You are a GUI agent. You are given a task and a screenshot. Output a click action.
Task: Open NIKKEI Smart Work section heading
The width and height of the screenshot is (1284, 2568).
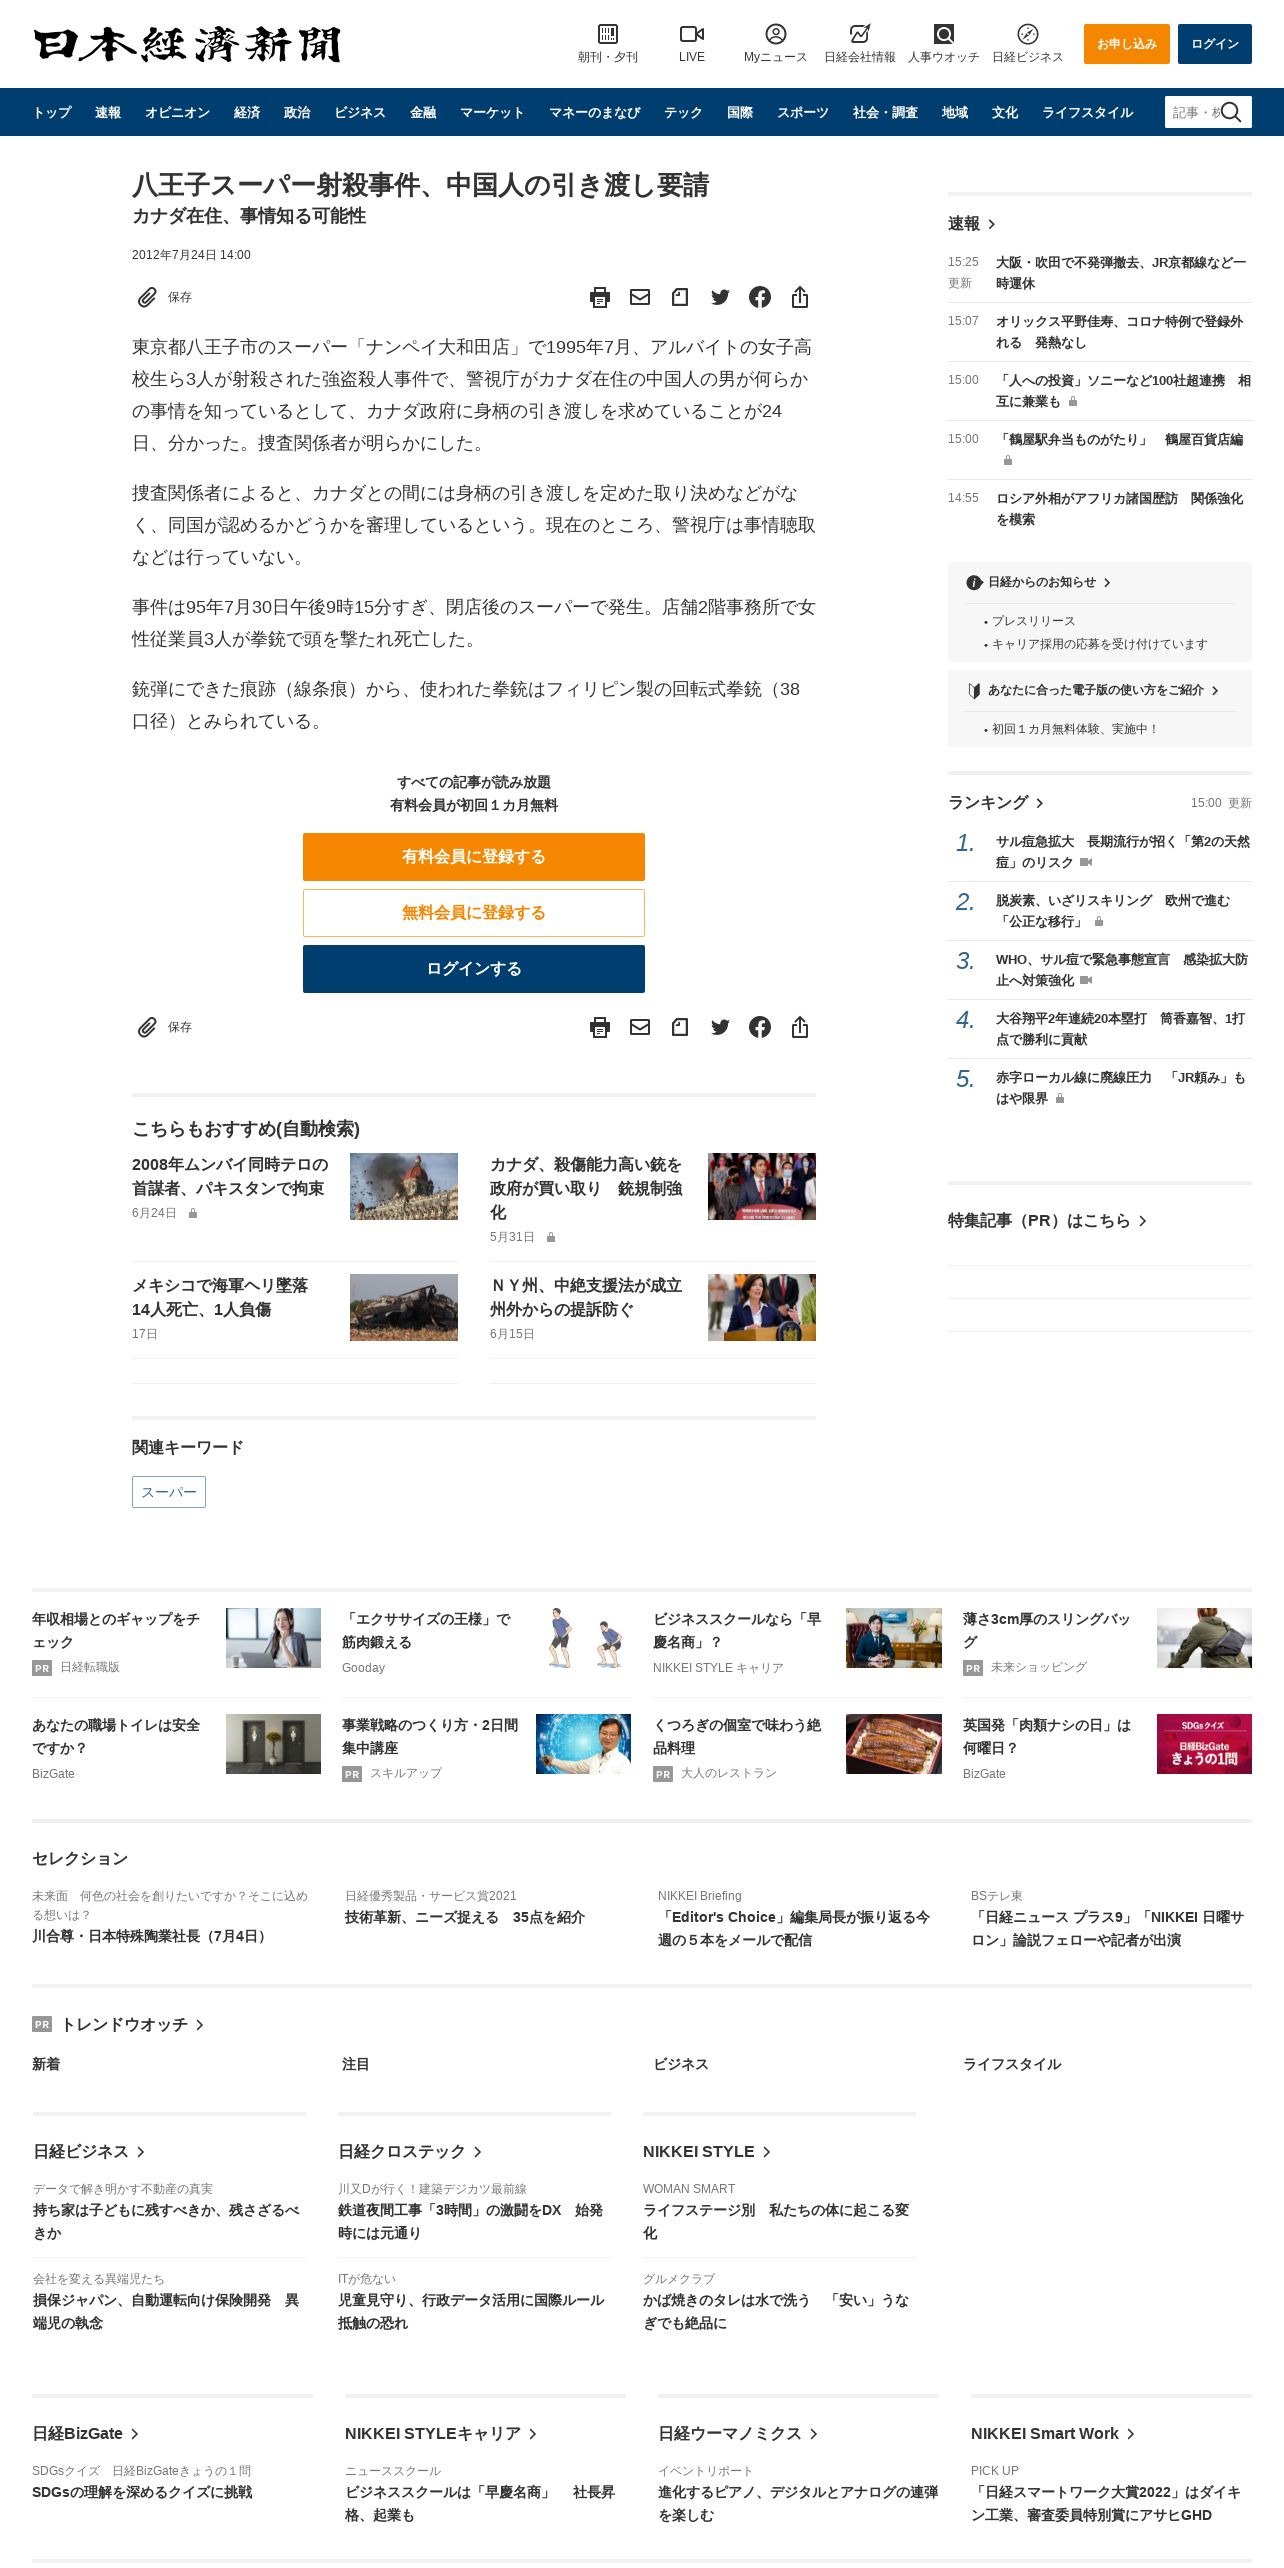point(1052,2433)
